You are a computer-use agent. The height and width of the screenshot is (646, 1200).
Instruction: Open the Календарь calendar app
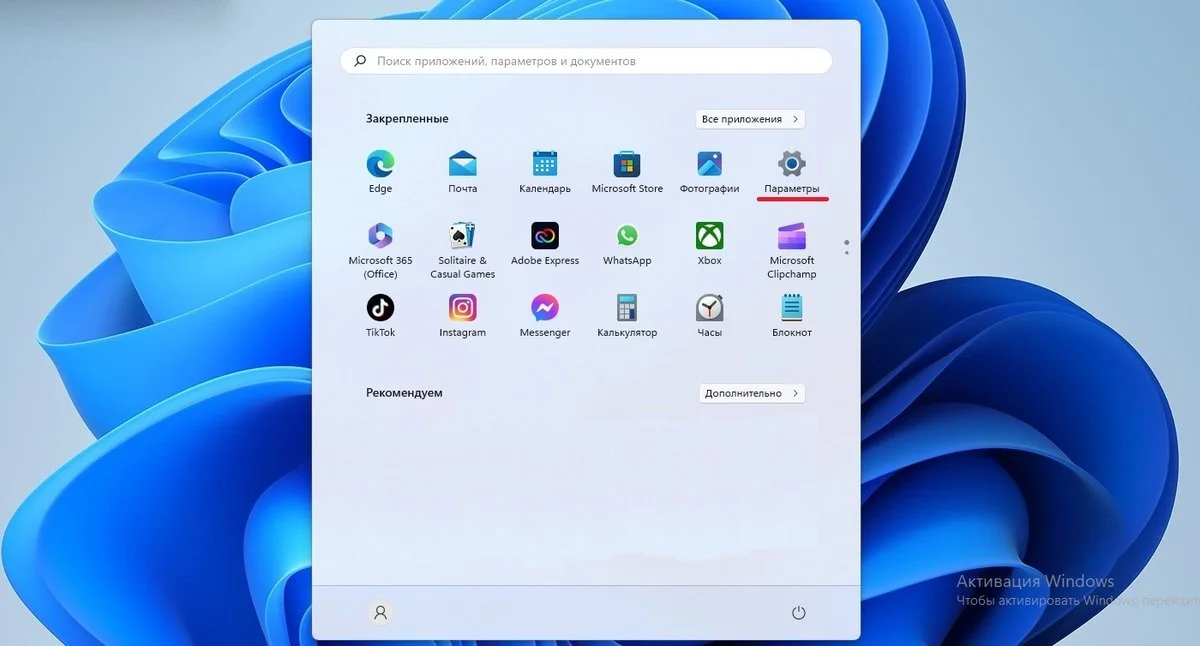[545, 171]
